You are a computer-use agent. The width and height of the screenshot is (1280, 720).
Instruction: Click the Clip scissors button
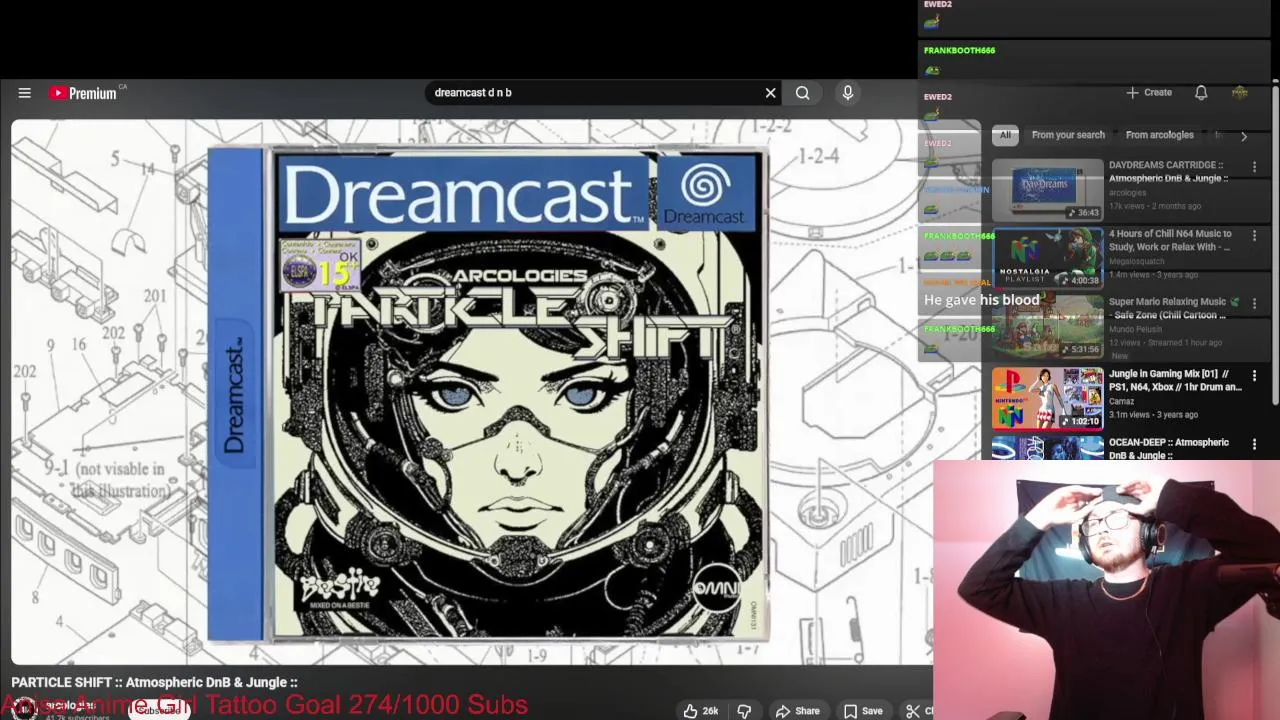click(x=918, y=711)
